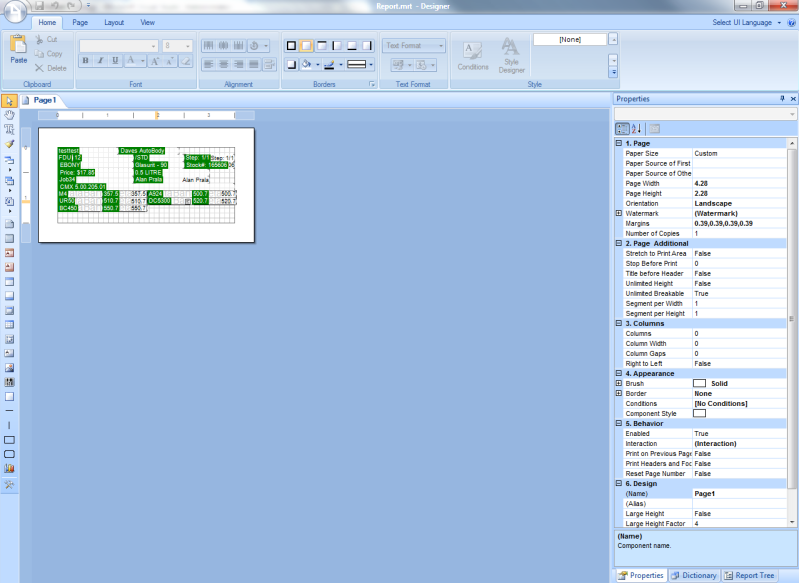Select the table grid component in toolbox

click(x=9, y=325)
